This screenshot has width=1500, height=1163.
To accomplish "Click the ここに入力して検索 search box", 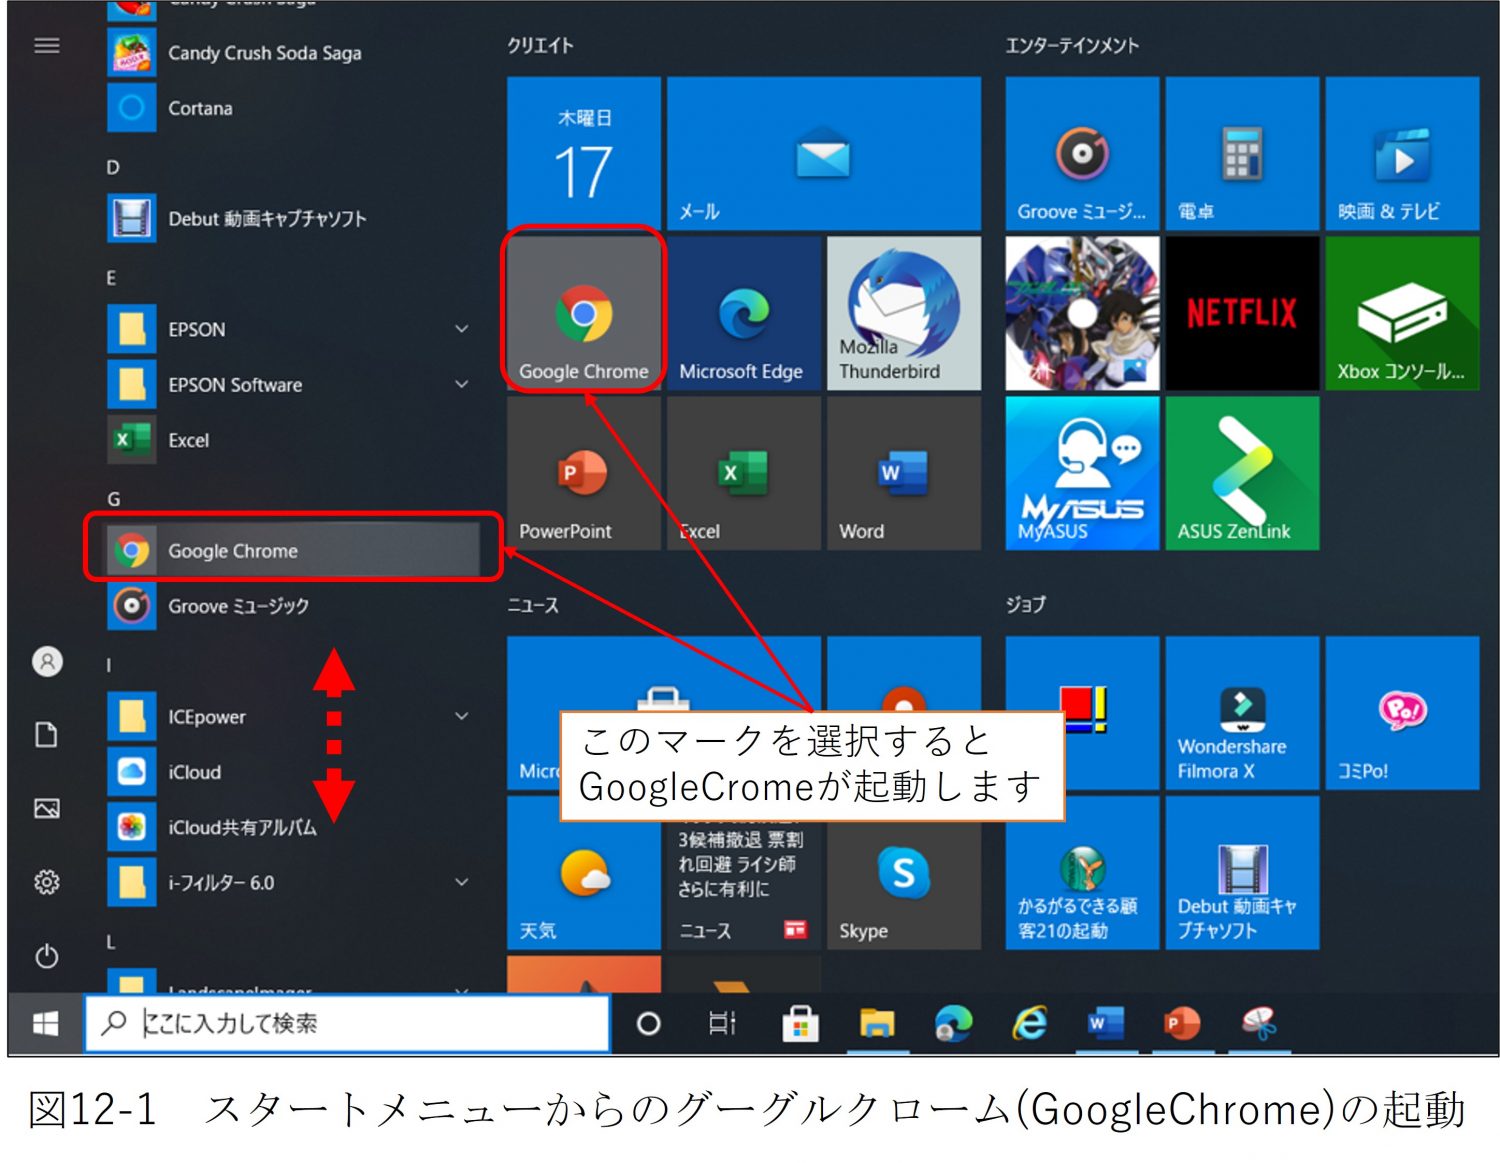I will (x=347, y=1023).
